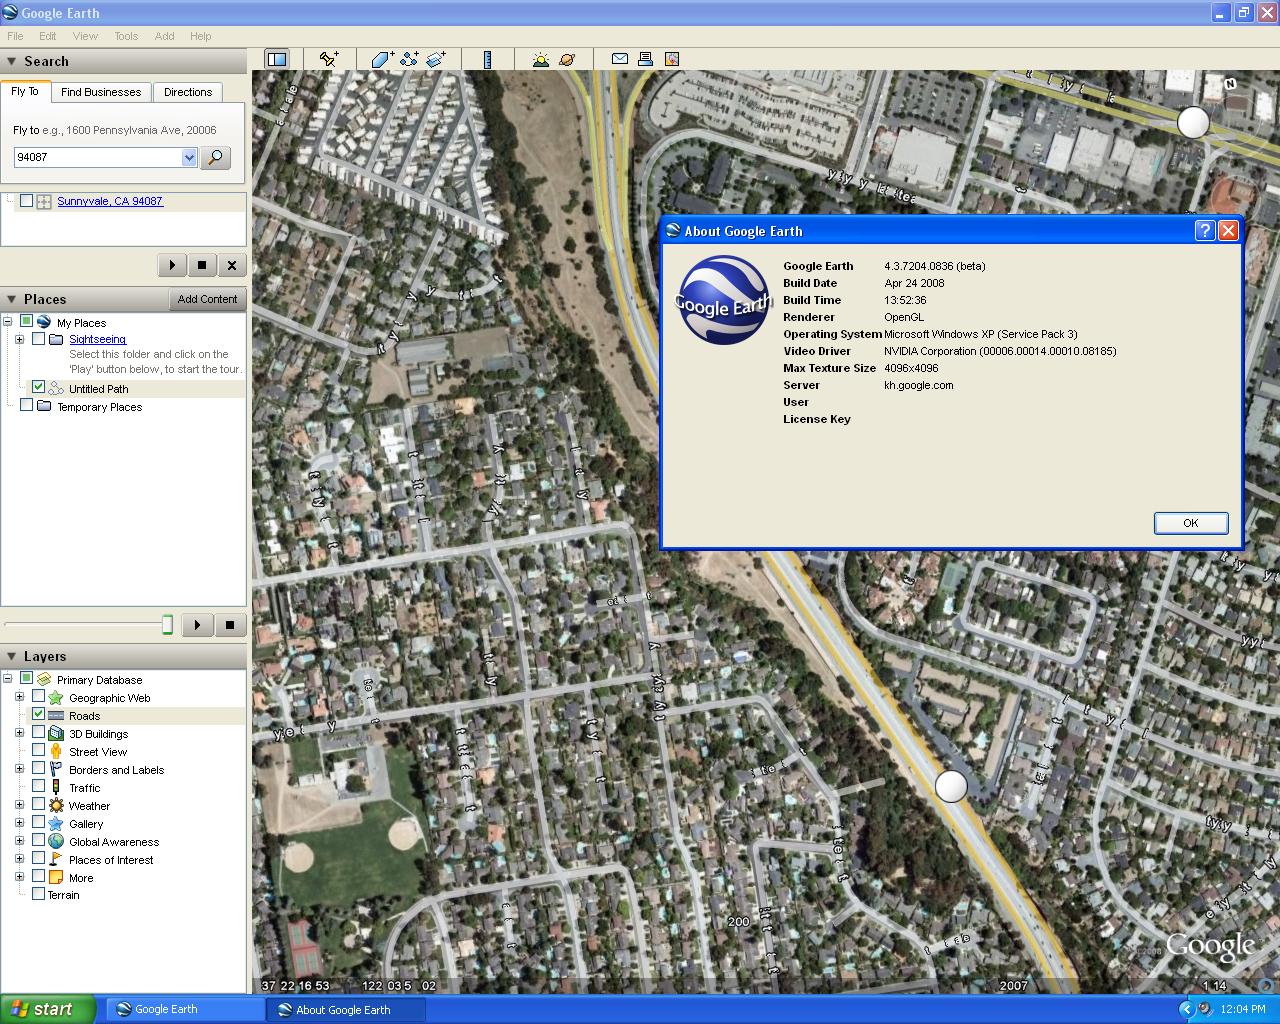The image size is (1280, 1024).
Task: Switch to the Find Businesses tab
Action: 101,92
